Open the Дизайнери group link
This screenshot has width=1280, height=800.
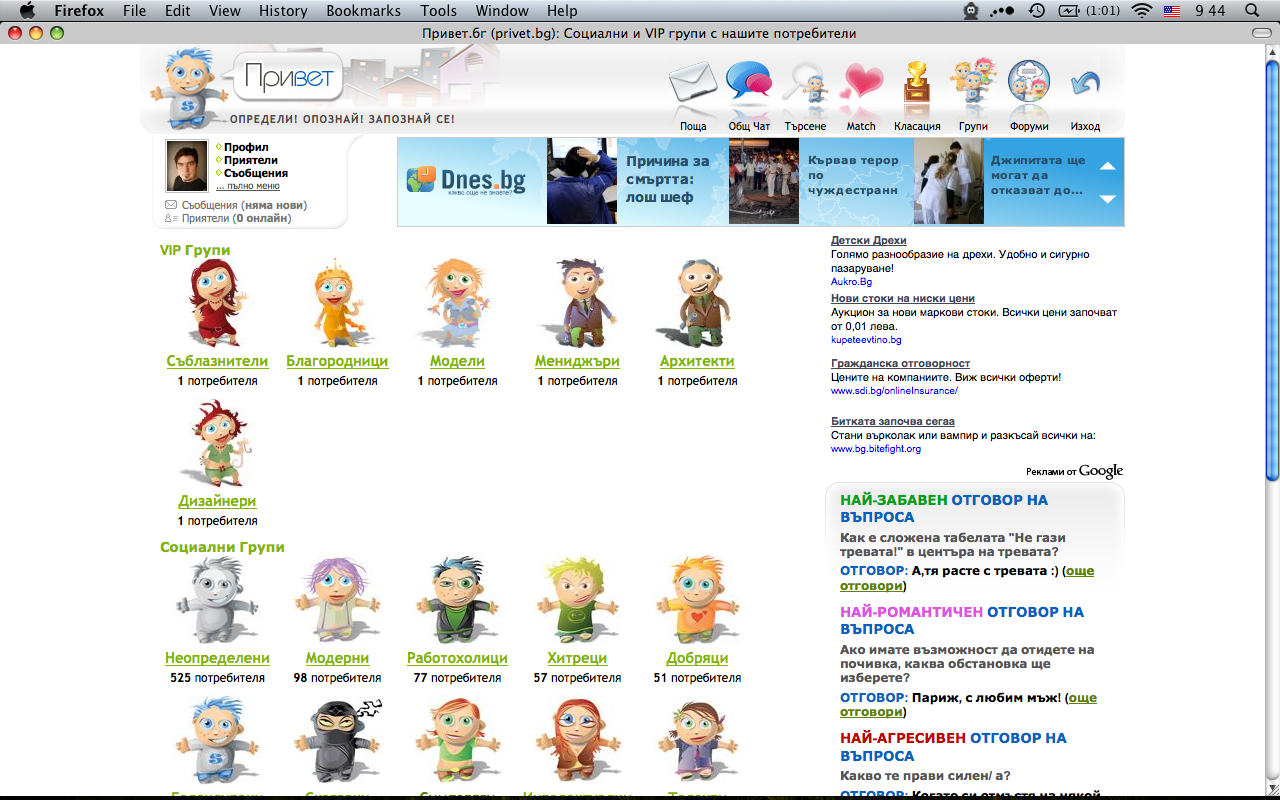[x=217, y=501]
